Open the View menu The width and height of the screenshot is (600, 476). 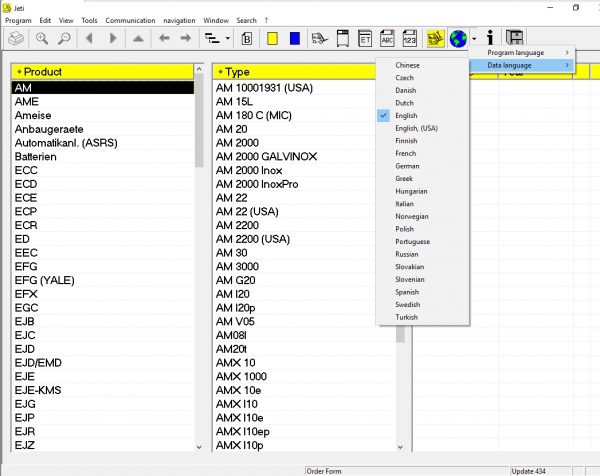[x=66, y=20]
